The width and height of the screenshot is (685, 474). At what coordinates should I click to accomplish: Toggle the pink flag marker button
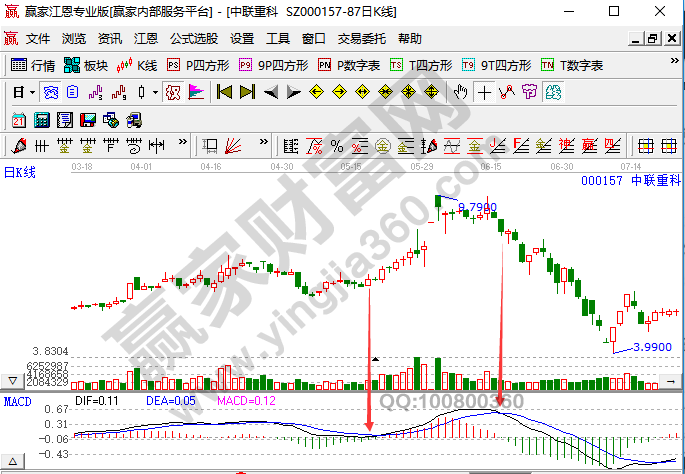195,92
